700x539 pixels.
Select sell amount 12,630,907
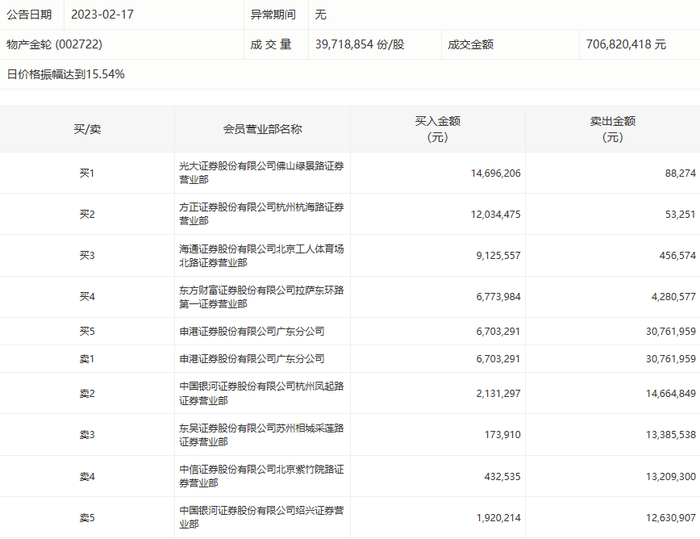pyautogui.click(x=671, y=518)
